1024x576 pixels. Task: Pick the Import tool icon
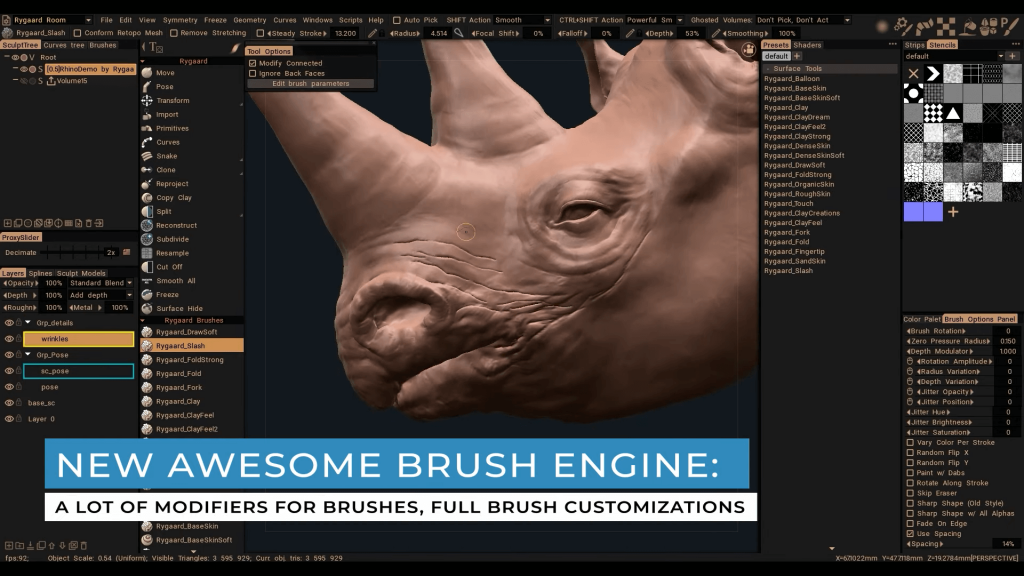tap(147, 114)
